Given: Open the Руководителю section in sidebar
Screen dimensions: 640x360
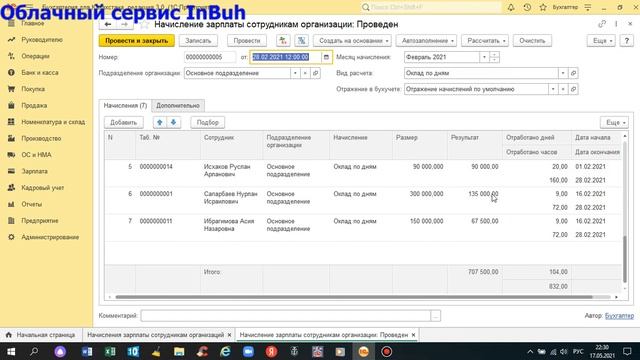Looking at the screenshot, I should (x=42, y=40).
